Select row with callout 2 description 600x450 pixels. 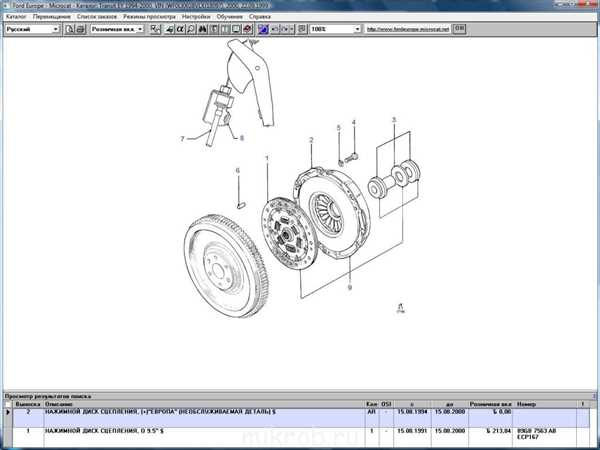(300, 417)
